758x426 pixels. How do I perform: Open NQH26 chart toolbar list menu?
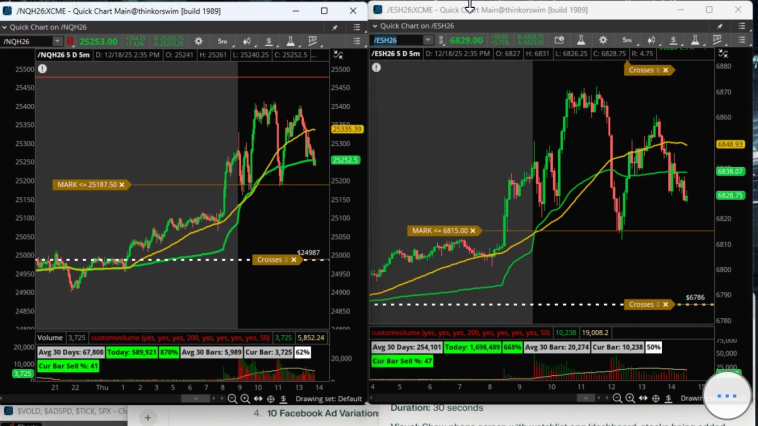coord(357,42)
